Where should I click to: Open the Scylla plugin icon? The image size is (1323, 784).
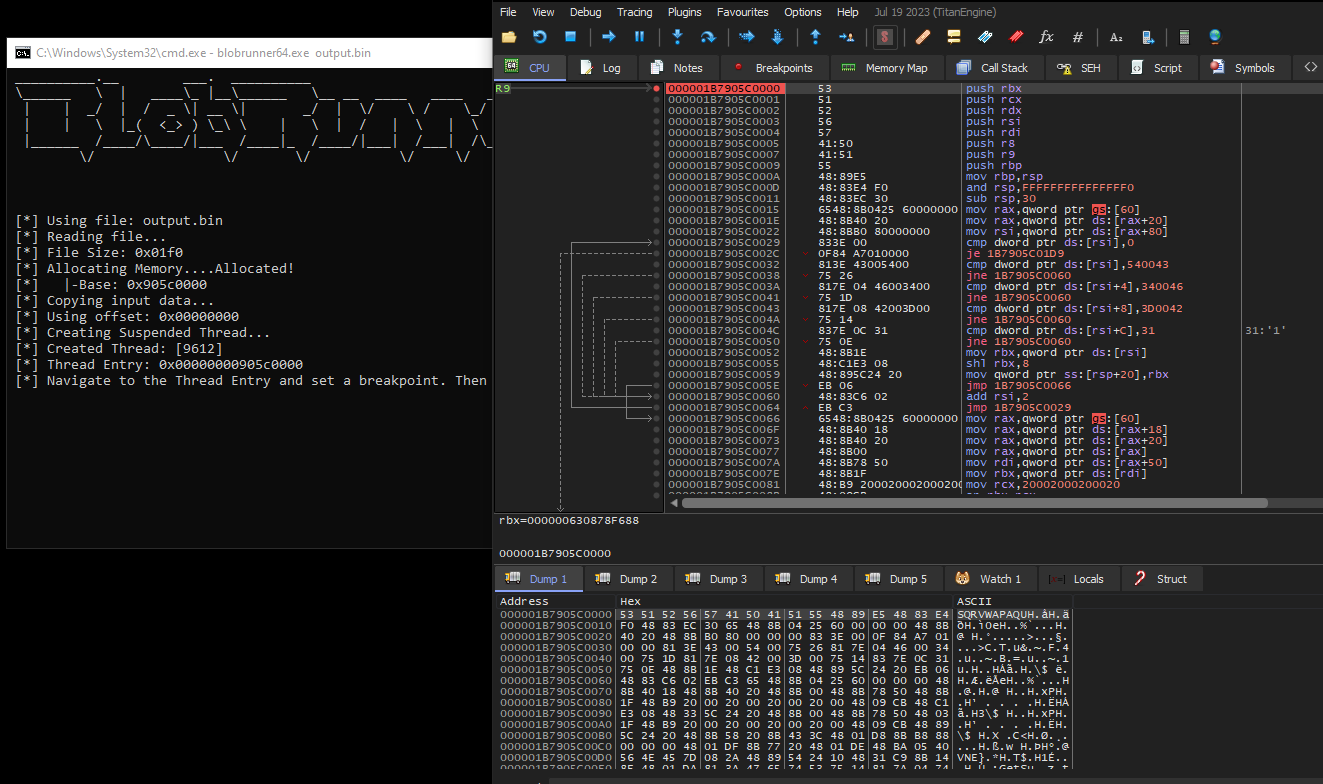pos(884,37)
